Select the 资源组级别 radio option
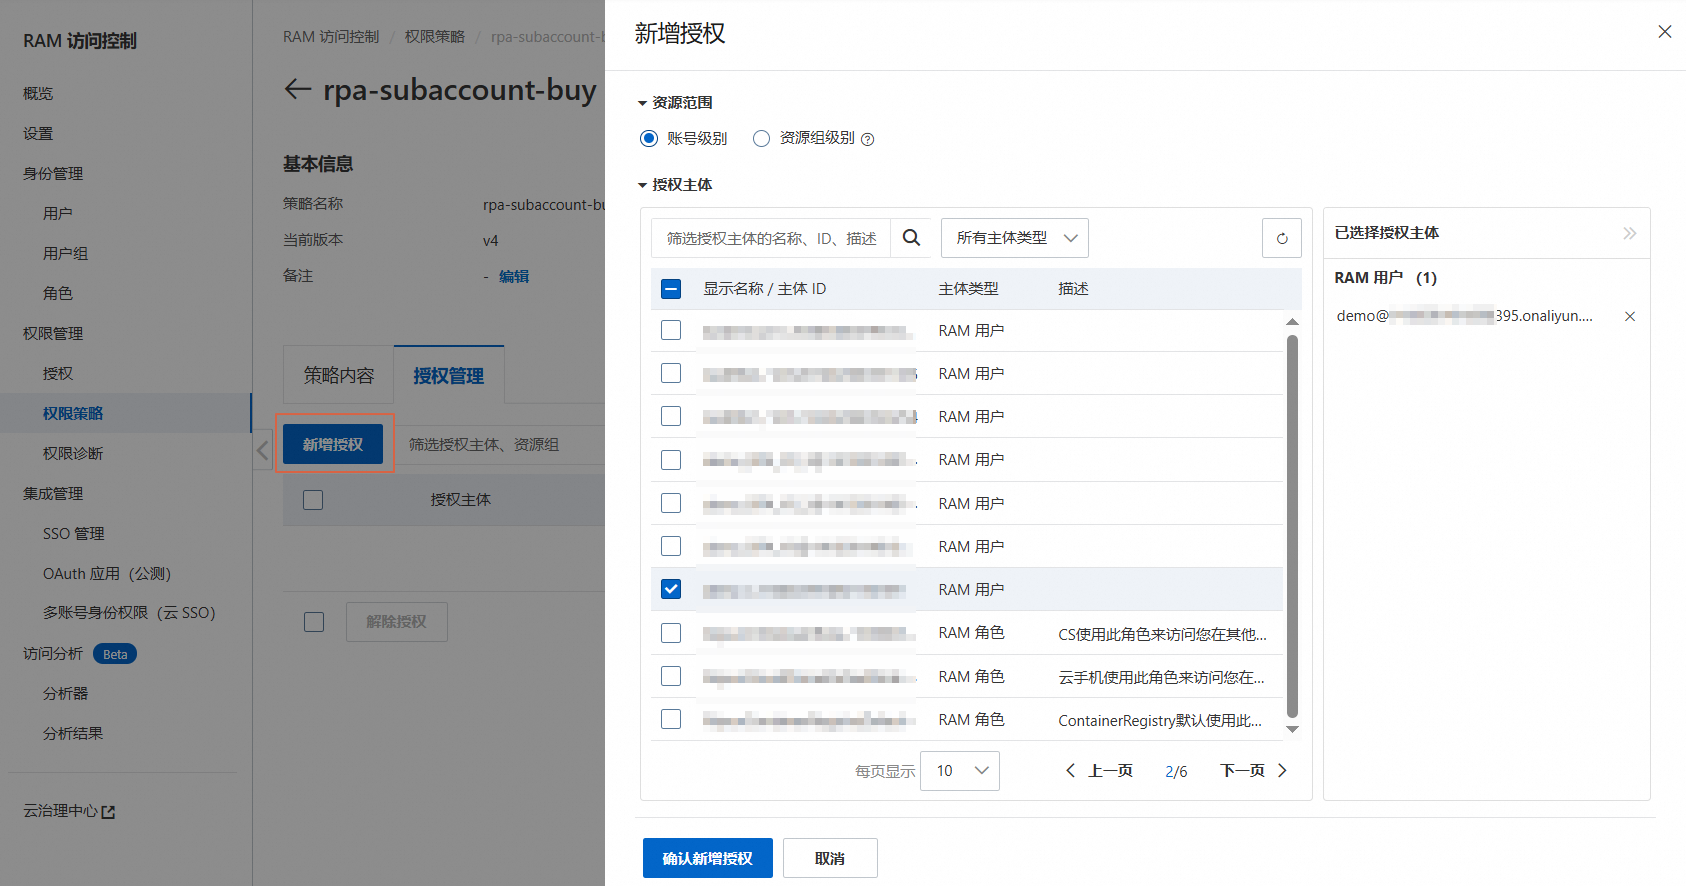Screen dimensions: 1686x886 (x=761, y=138)
